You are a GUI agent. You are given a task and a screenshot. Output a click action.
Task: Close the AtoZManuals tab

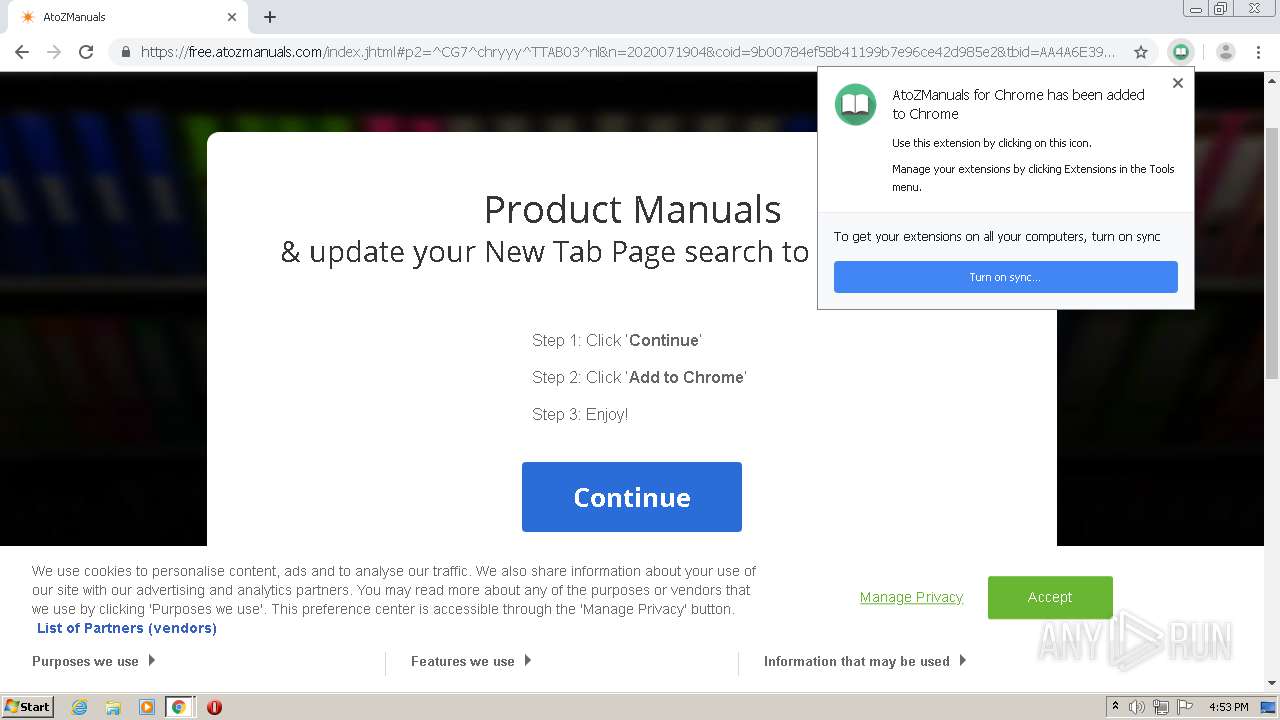point(232,17)
